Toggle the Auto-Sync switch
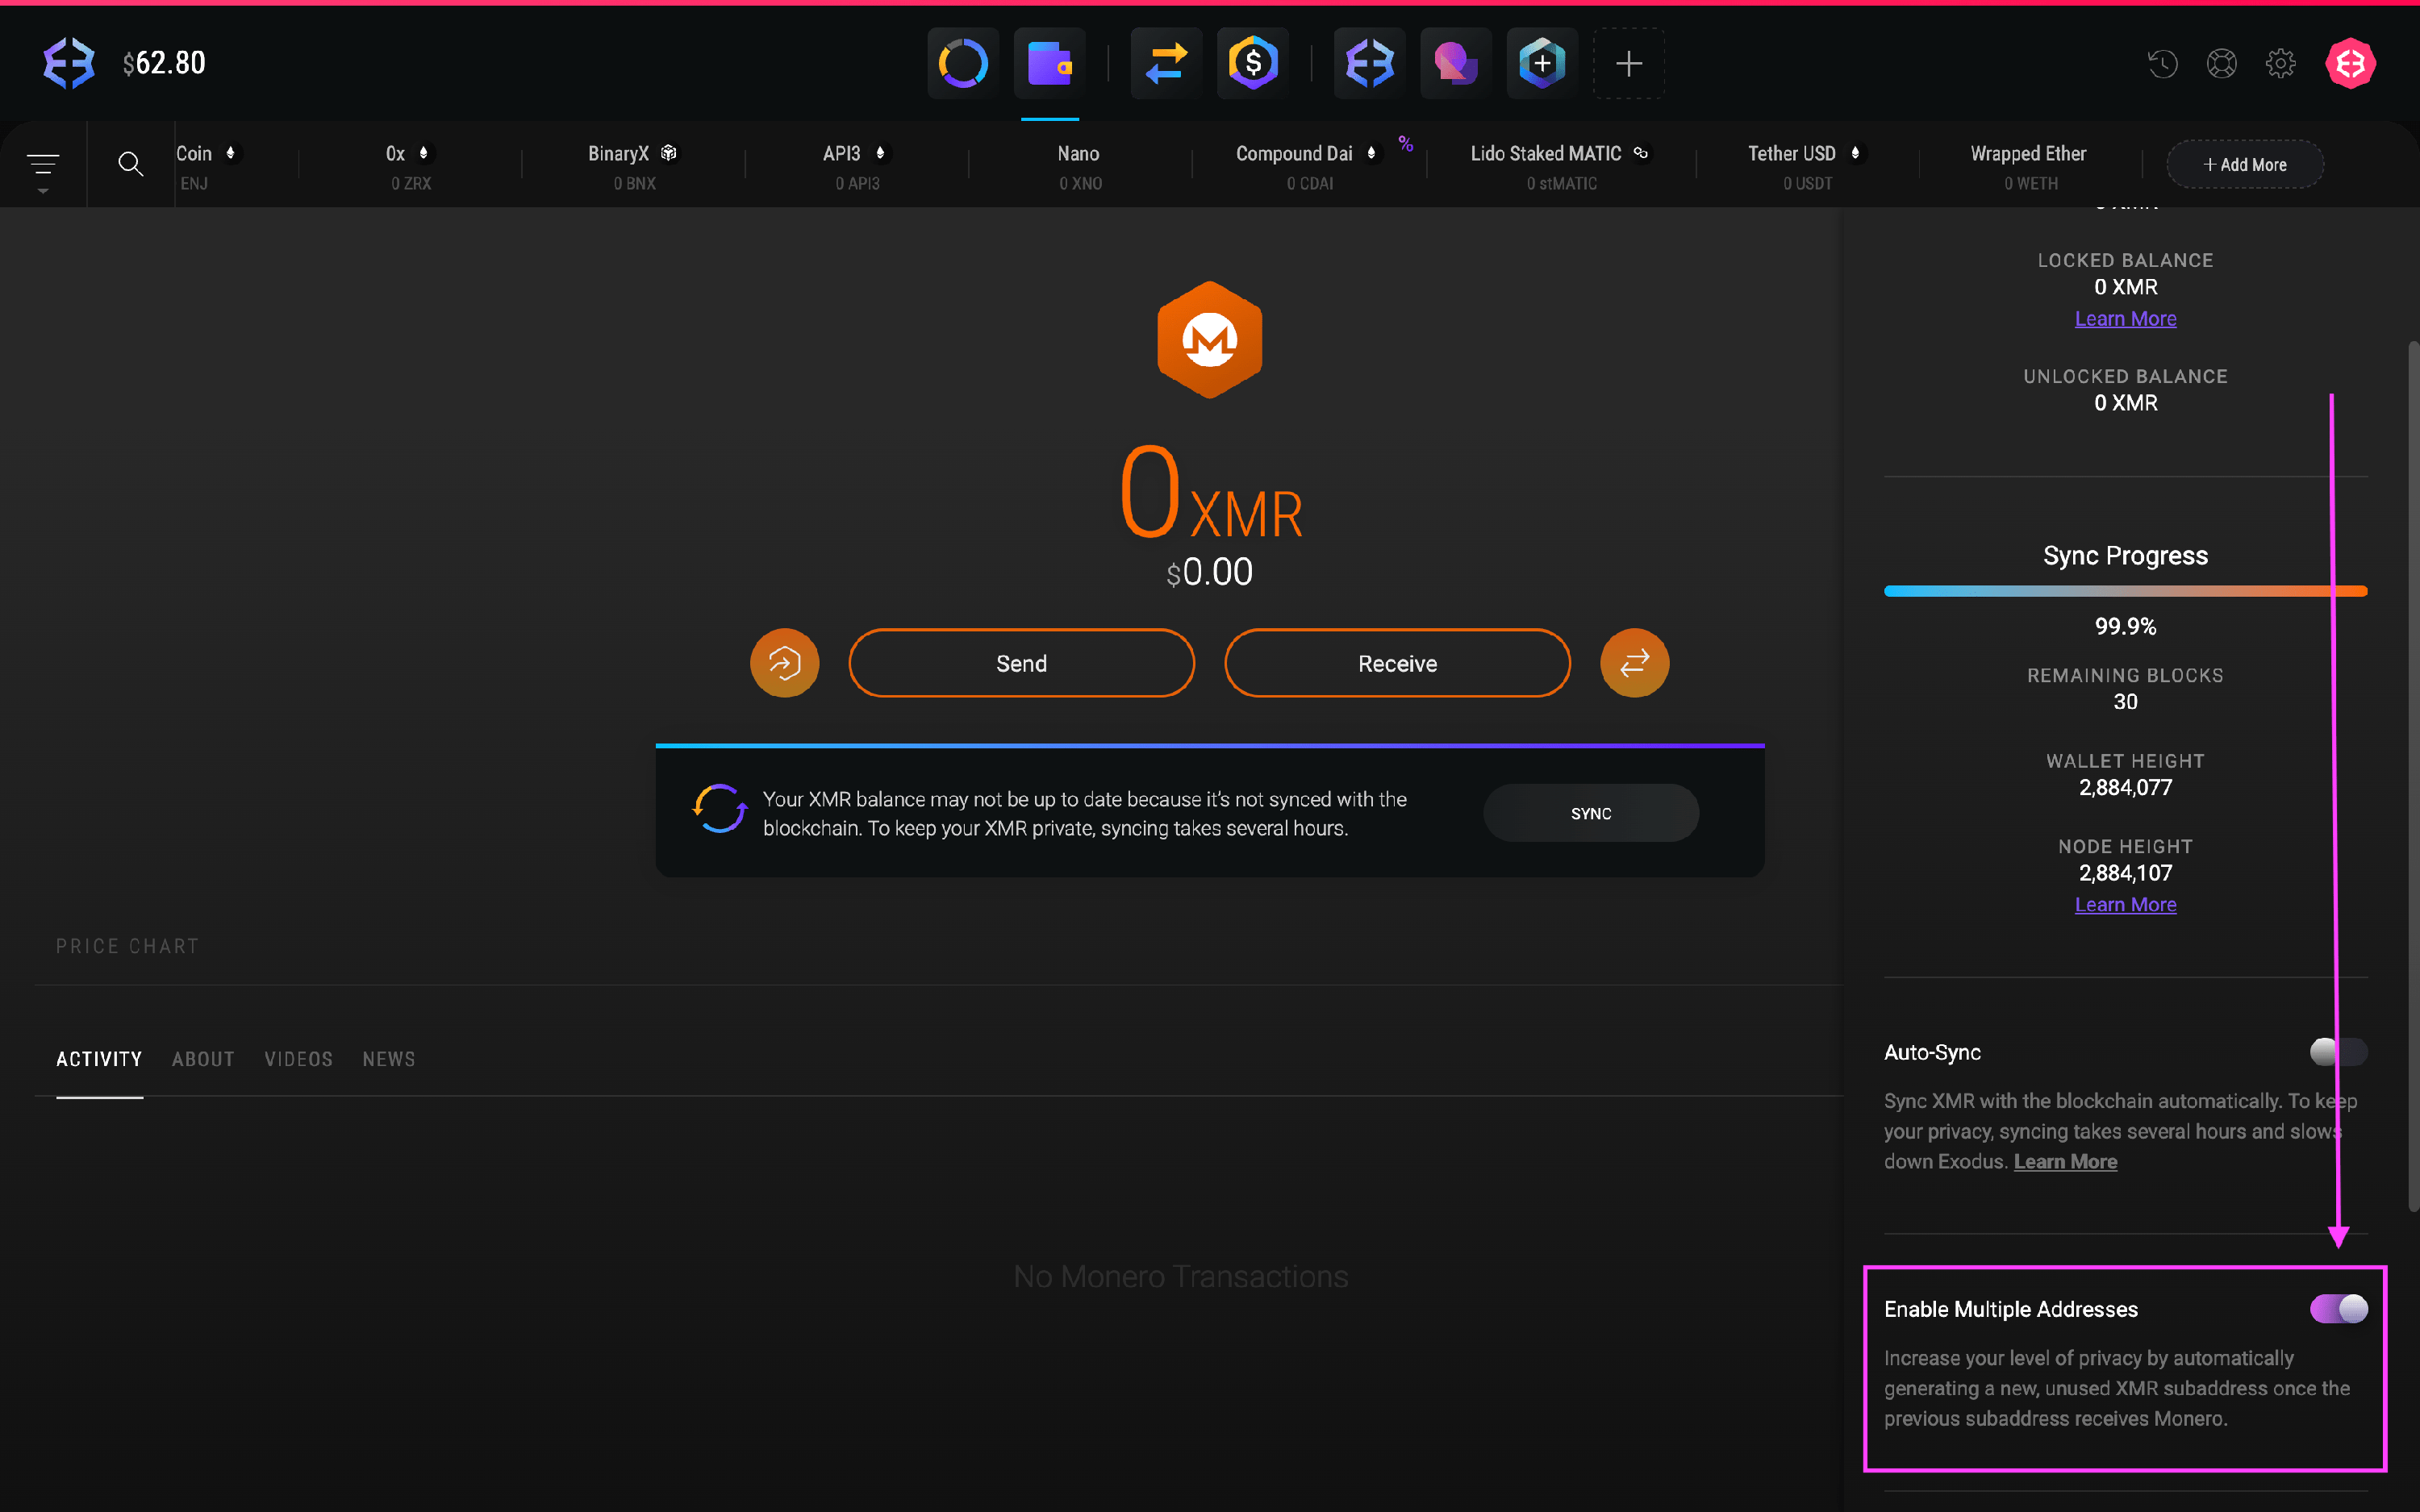The image size is (2420, 1512). [x=2338, y=1052]
